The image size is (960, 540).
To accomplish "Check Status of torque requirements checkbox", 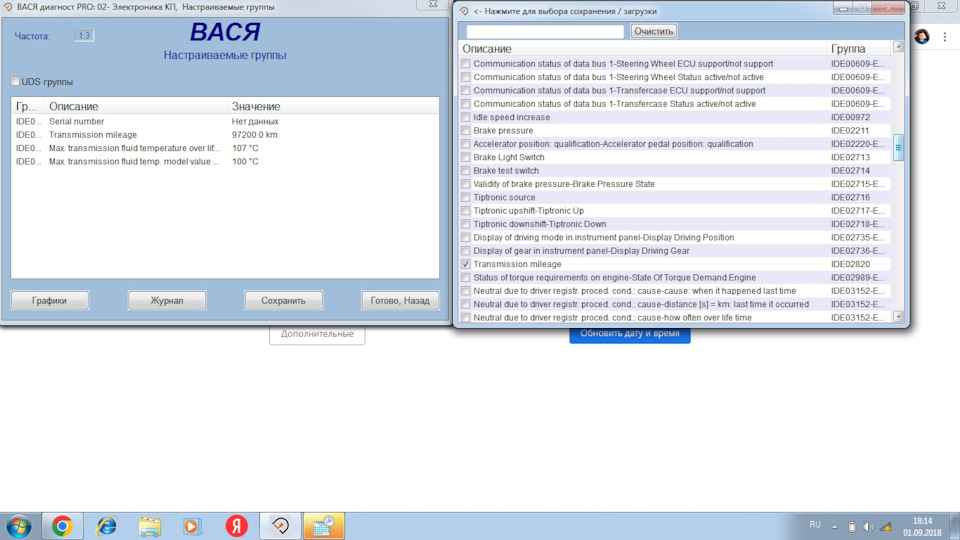I will point(466,277).
